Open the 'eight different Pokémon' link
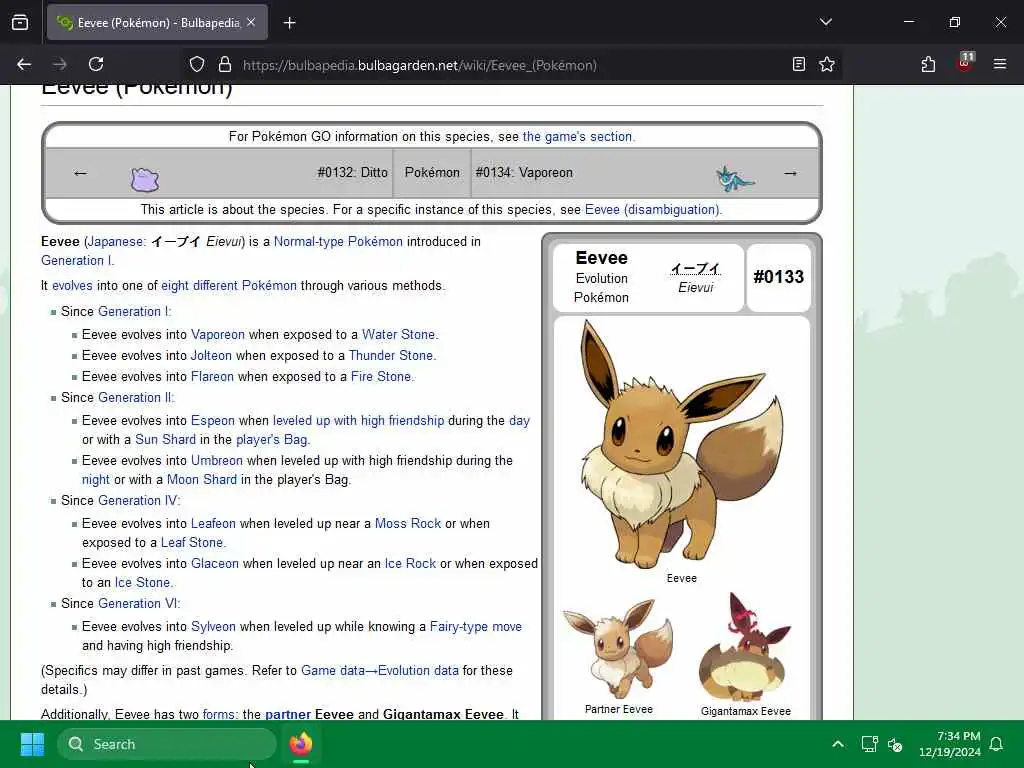Screen dimensions: 1024x768 coord(229,285)
